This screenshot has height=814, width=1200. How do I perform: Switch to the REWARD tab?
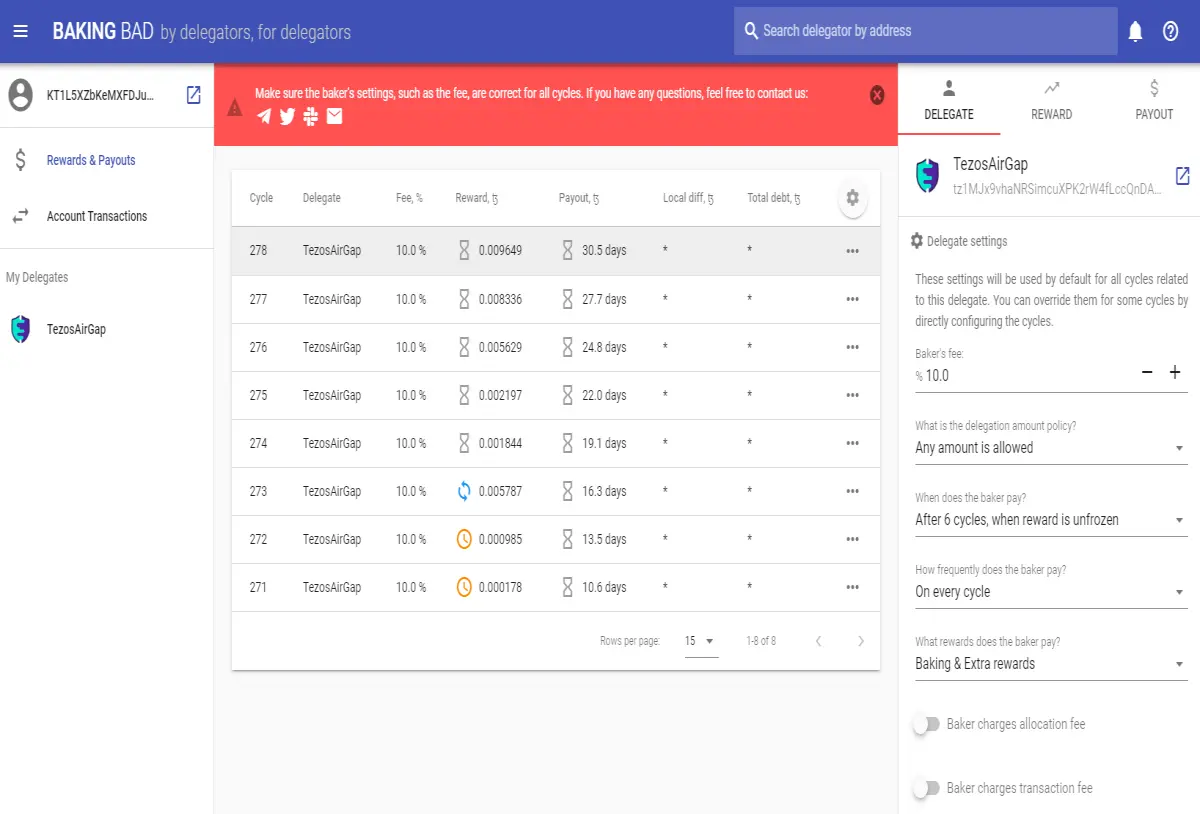pos(1051,99)
